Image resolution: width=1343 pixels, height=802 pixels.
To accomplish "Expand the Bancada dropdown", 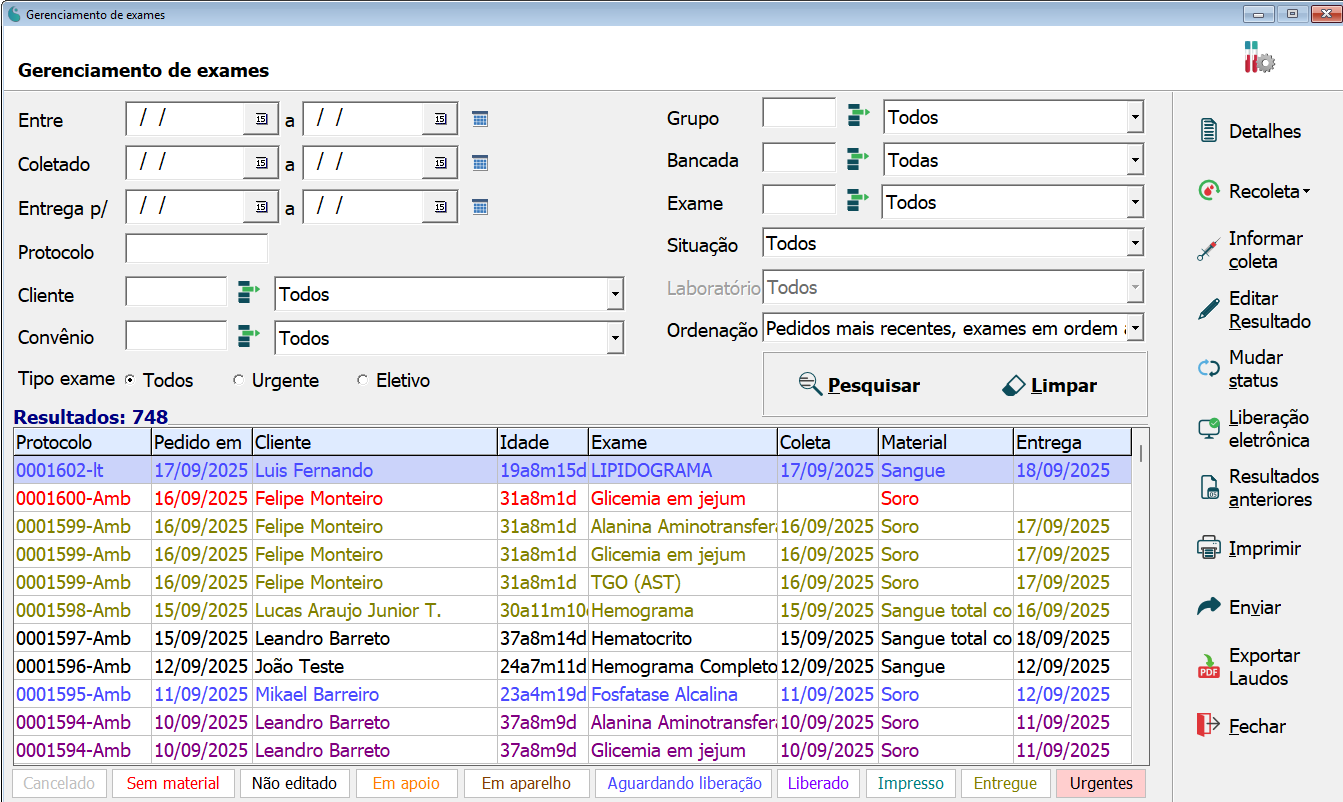I will (x=1134, y=160).
